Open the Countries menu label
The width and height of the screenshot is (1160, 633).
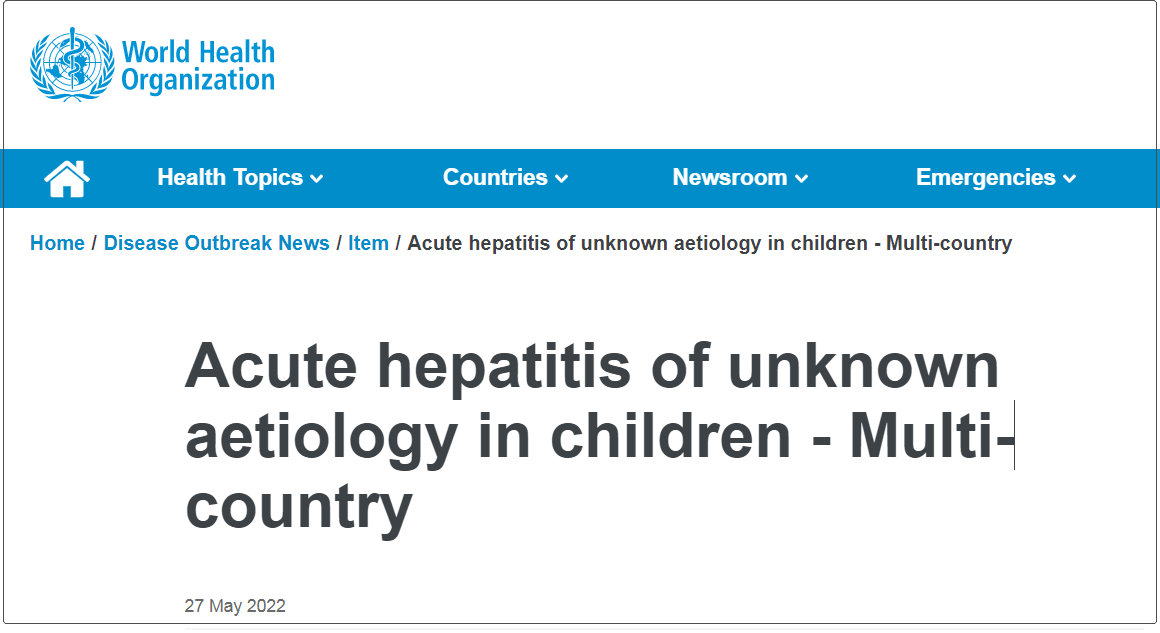click(495, 178)
